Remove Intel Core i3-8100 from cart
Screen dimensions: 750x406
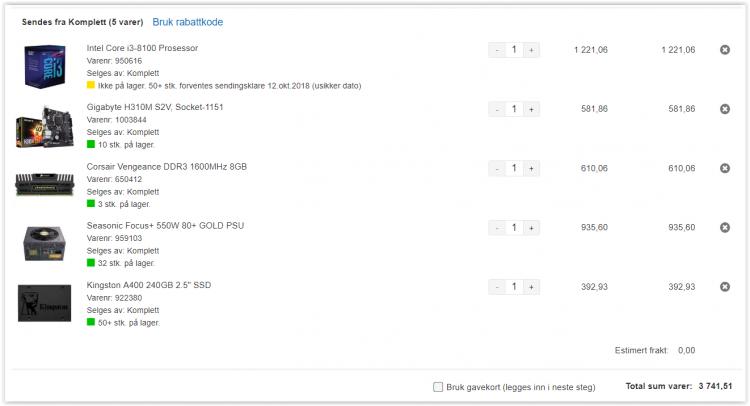725,50
